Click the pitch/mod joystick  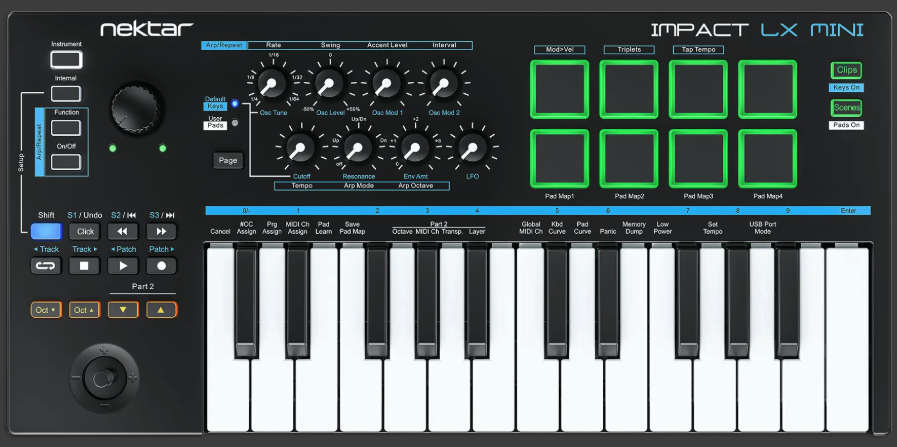click(104, 378)
